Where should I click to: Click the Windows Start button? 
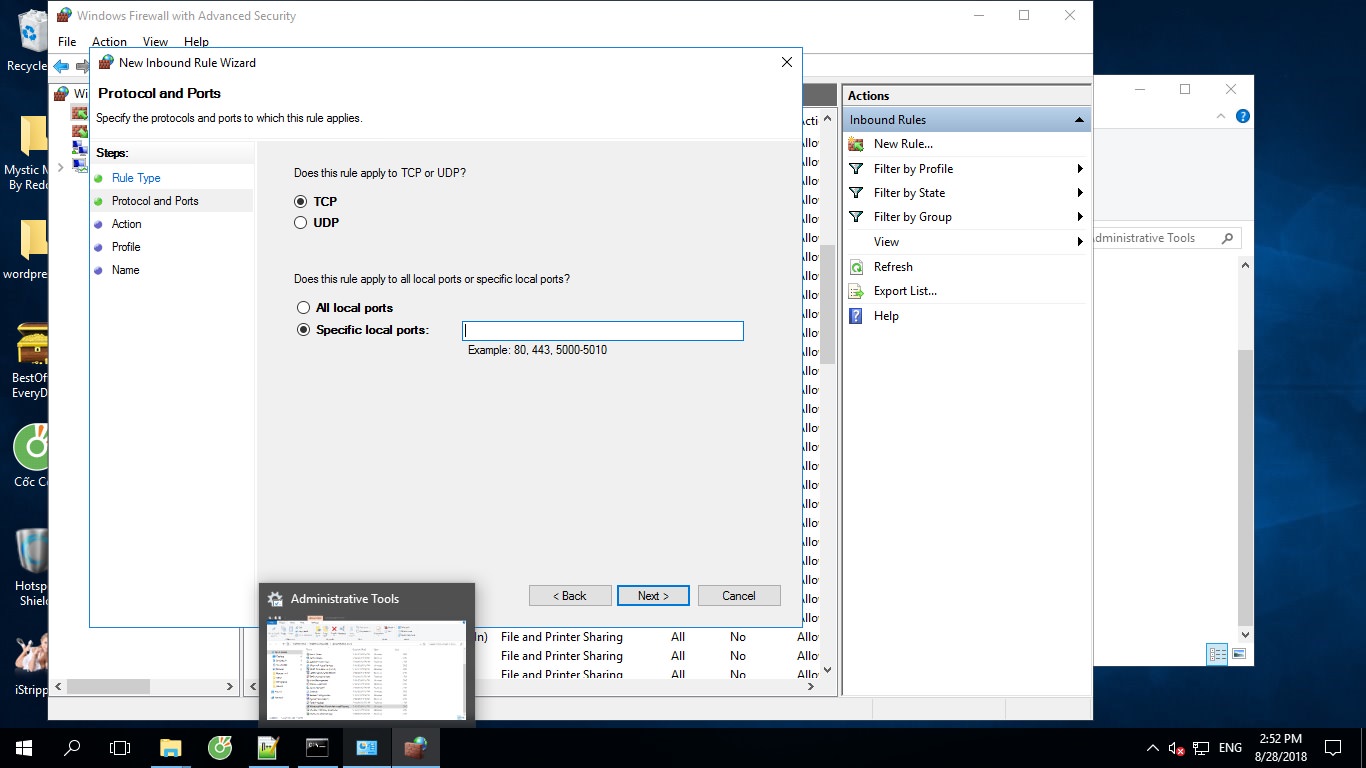pyautogui.click(x=23, y=748)
